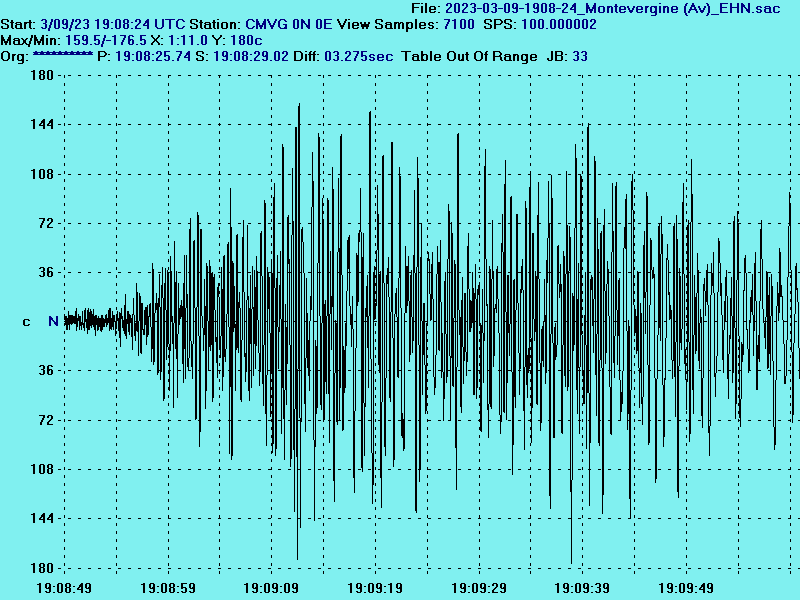This screenshot has width=800, height=600.
Task: Click the Table Out Of Range message
Action: [469, 56]
